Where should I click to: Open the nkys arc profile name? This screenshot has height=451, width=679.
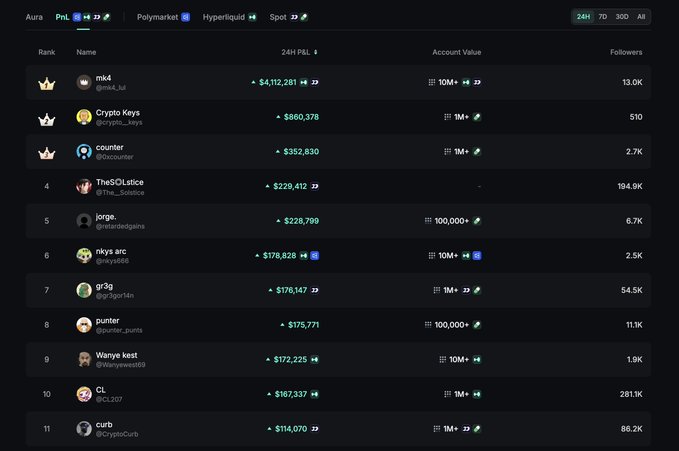(111, 251)
